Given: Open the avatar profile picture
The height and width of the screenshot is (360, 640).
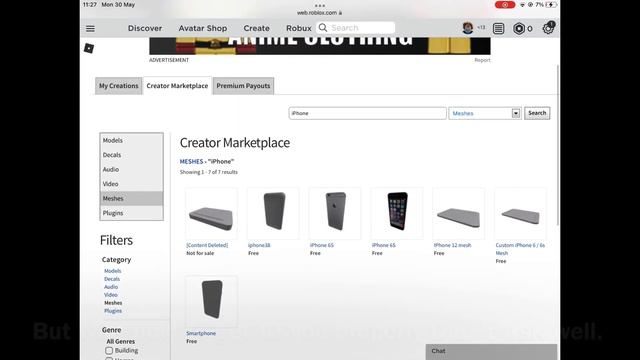Looking at the screenshot, I should [x=468, y=28].
